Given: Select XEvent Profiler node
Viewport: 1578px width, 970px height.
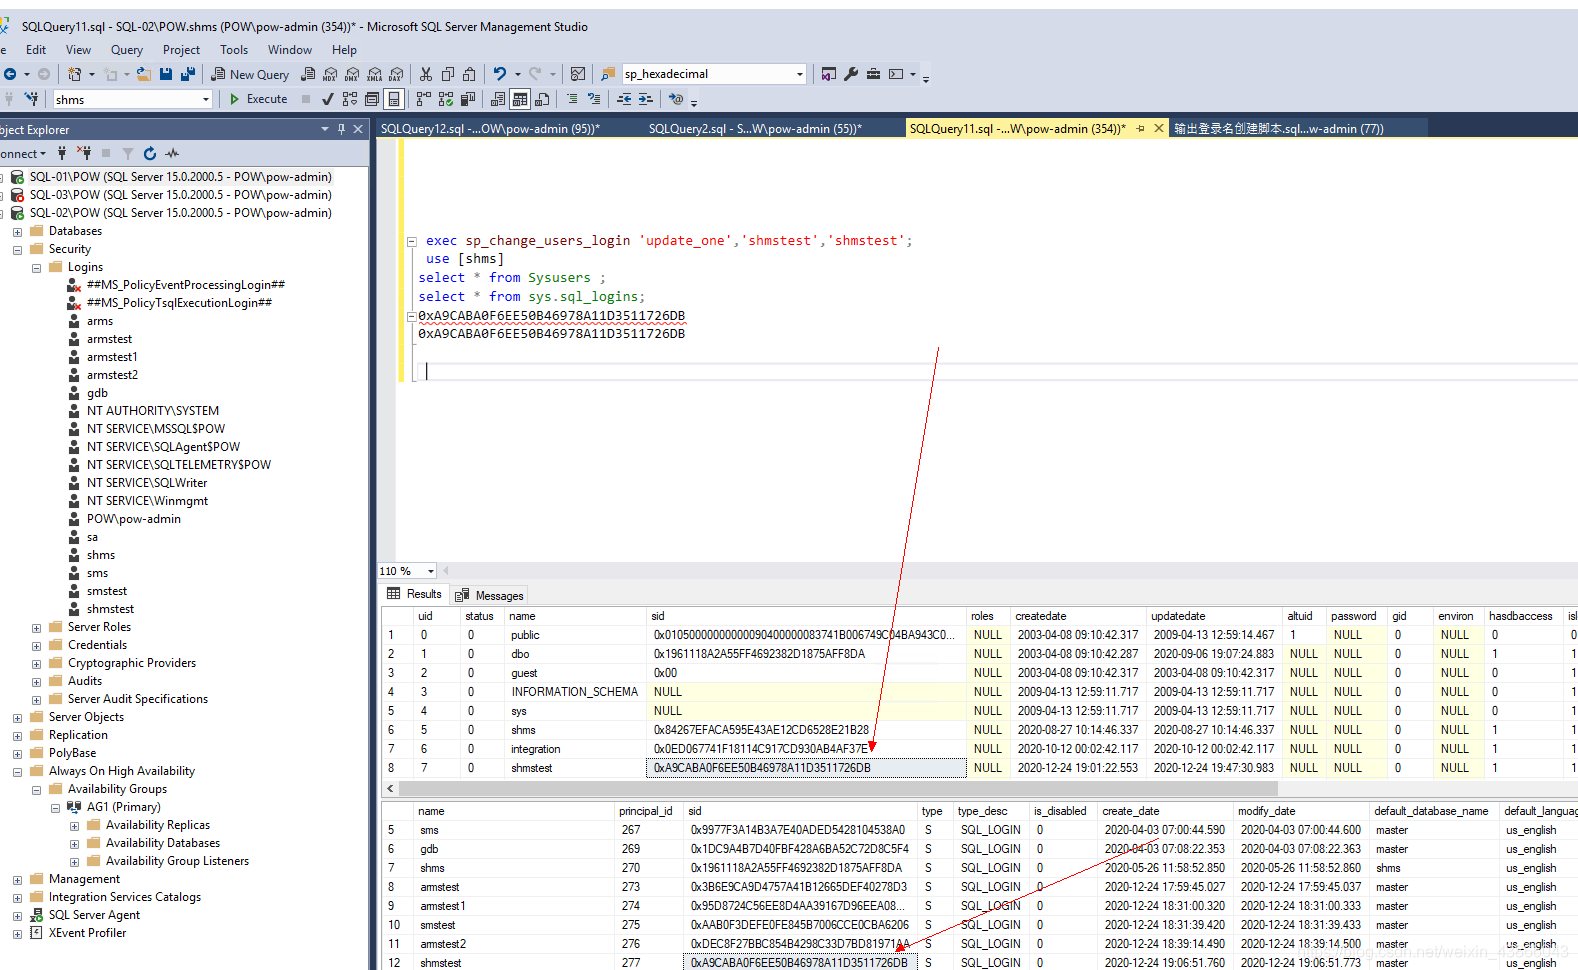Looking at the screenshot, I should click(x=87, y=933).
